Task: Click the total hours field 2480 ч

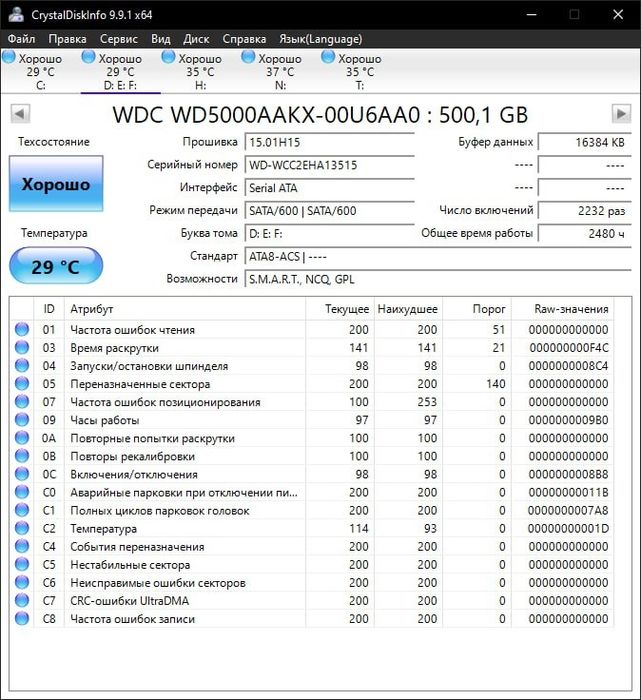Action: pos(585,233)
